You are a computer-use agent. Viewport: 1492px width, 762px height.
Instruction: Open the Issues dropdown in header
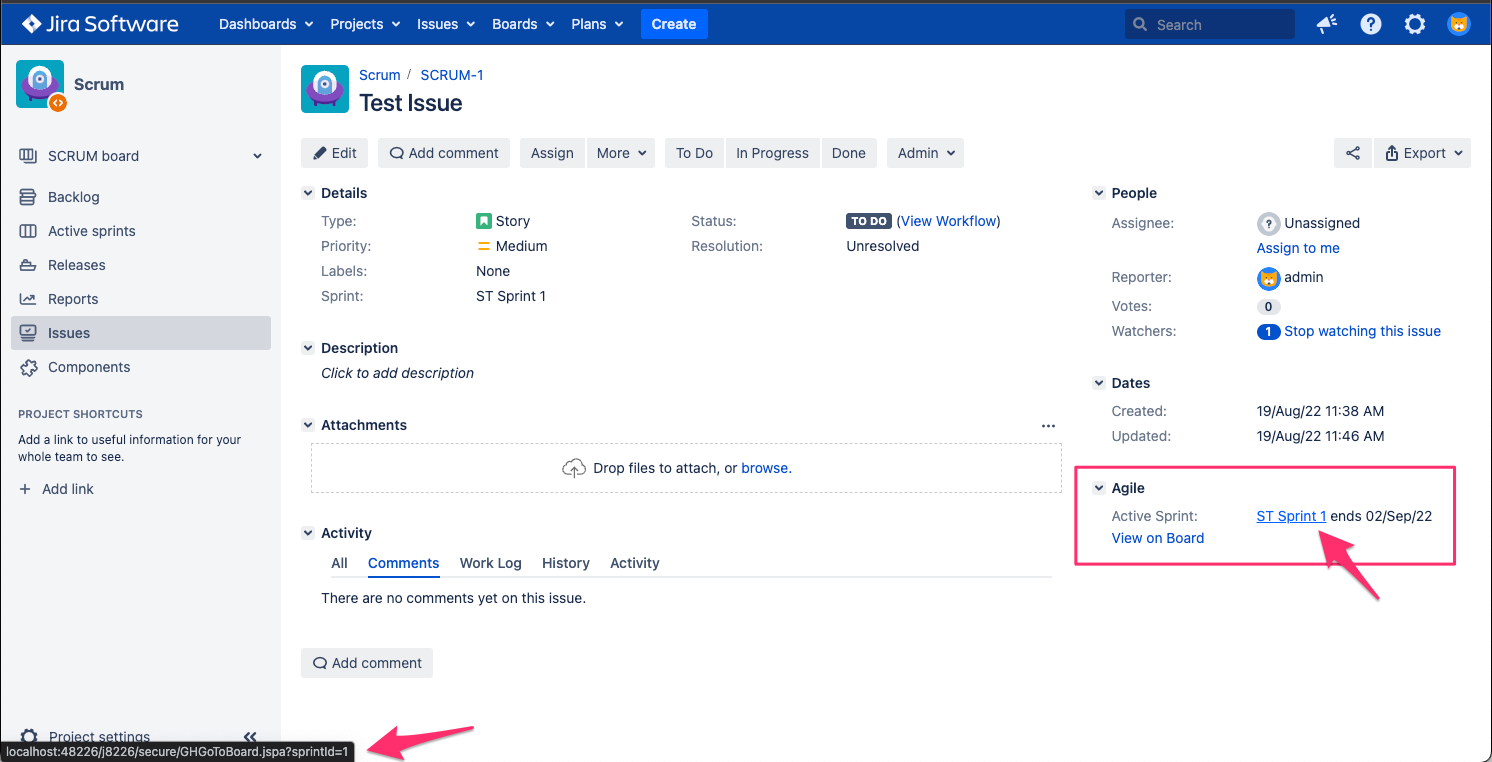[446, 24]
